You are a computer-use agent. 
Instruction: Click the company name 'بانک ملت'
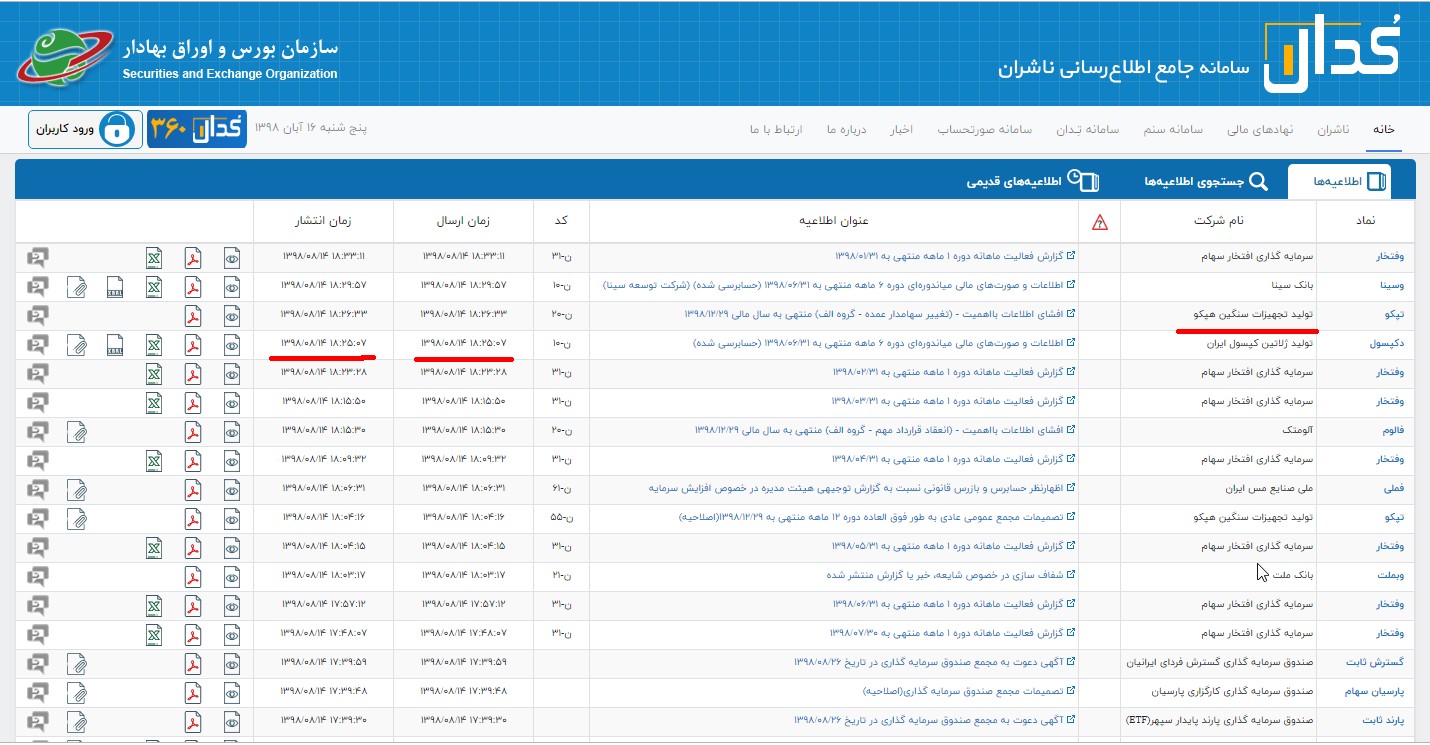1291,577
